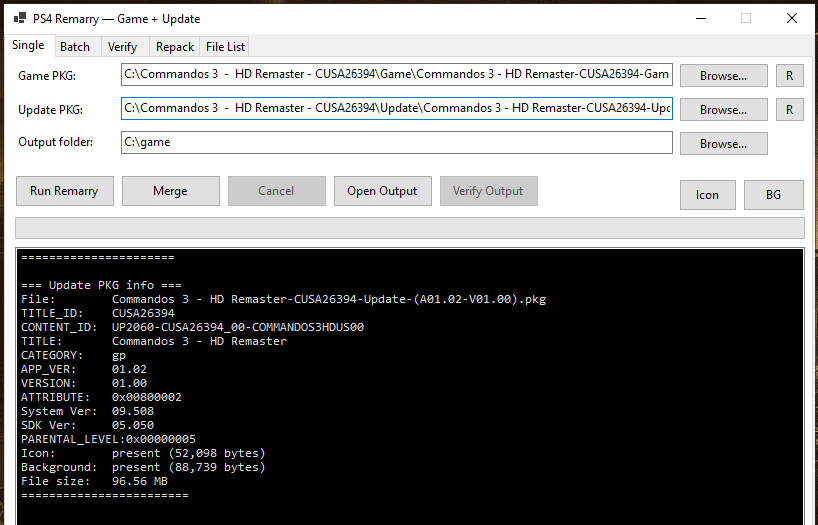Click the '=== Update PKG info ===' log header

pos(101,285)
